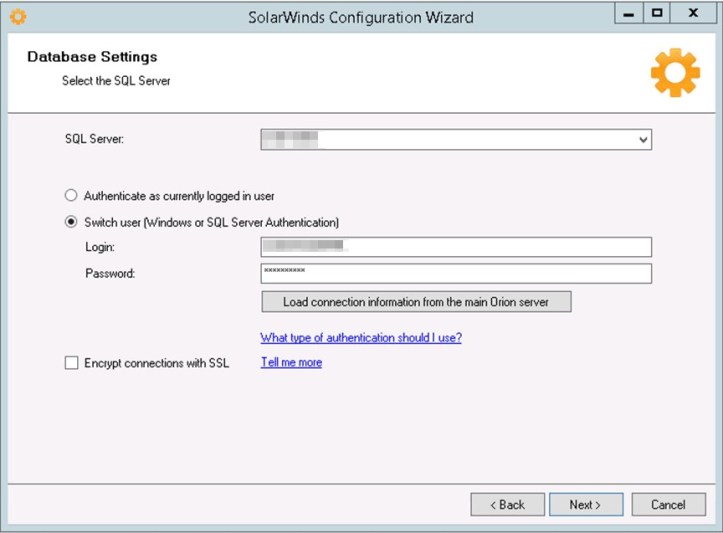Choose the Switch user authentication option

[71, 222]
